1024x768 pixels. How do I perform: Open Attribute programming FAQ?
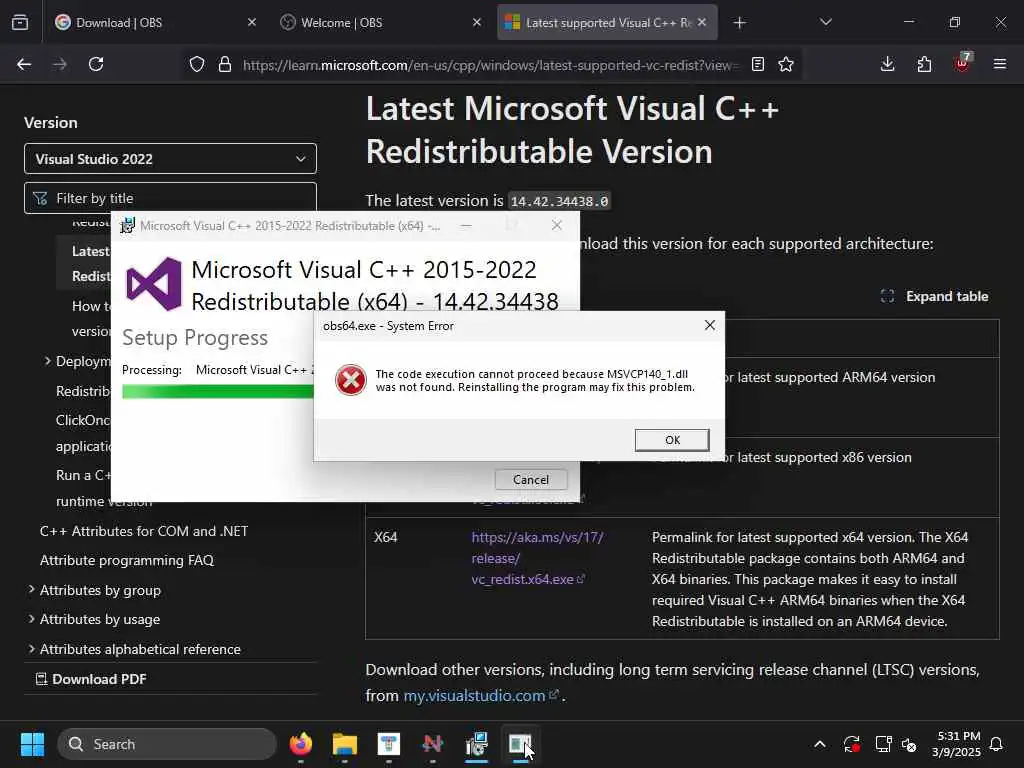tap(127, 560)
